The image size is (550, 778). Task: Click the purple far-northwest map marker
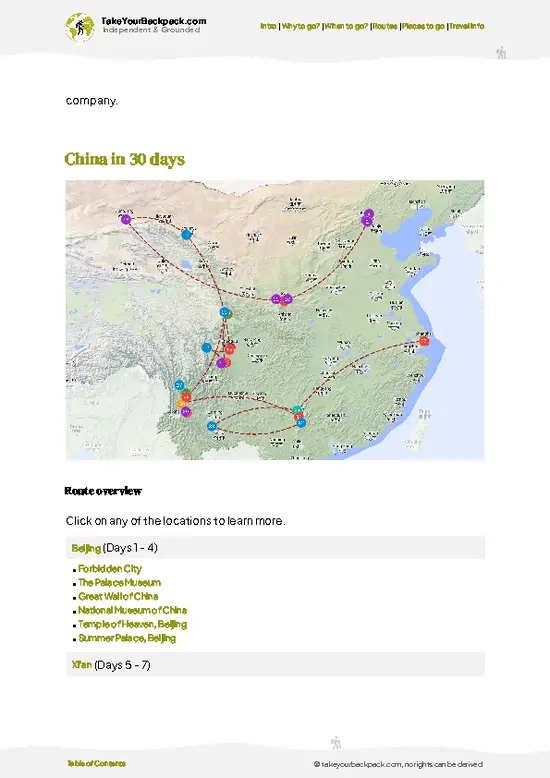tap(126, 219)
